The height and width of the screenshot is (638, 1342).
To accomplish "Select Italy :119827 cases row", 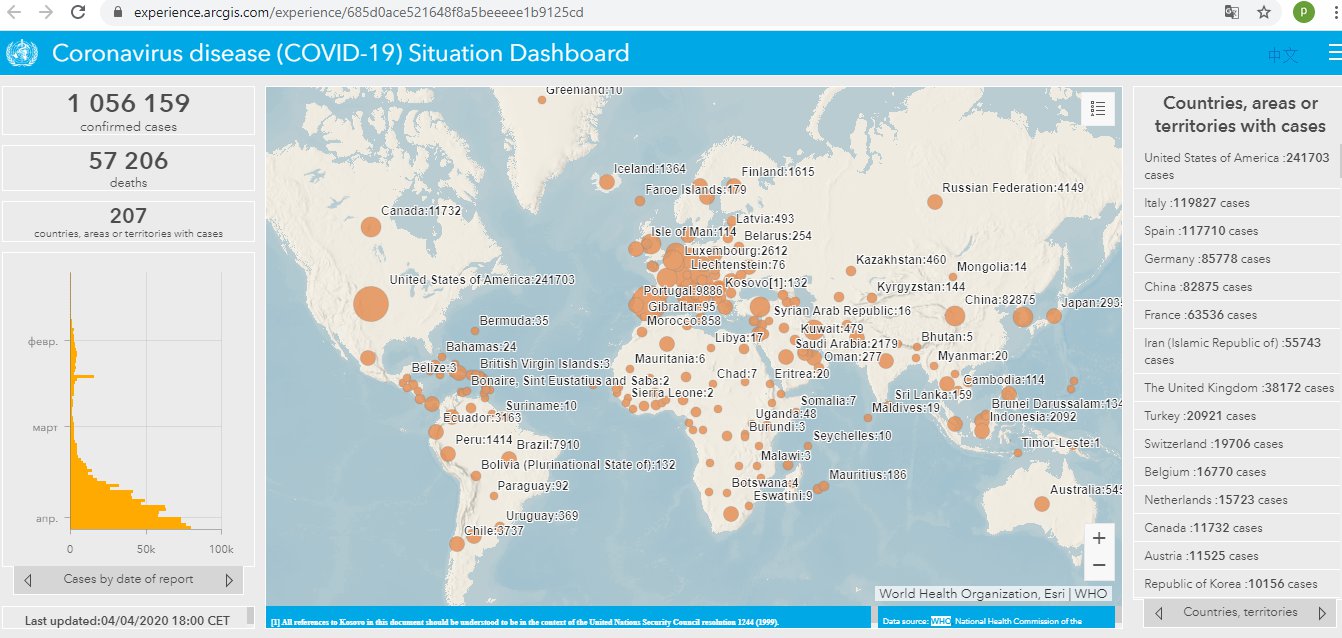I will pos(1238,203).
